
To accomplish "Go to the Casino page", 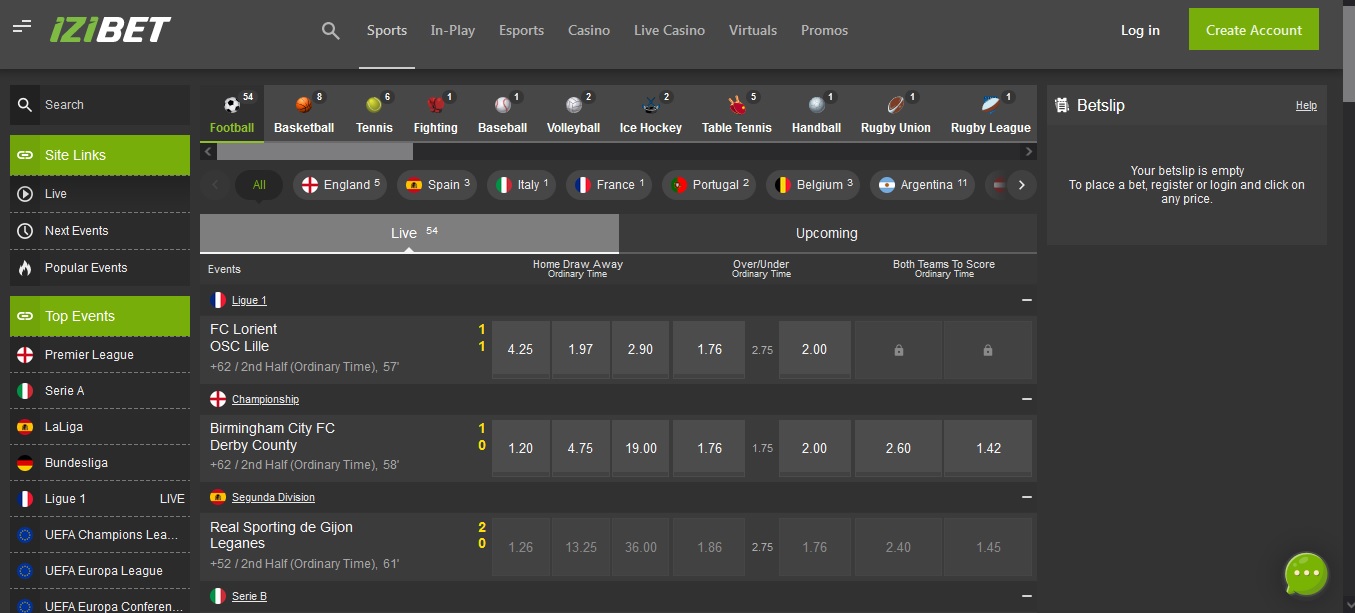I will tap(589, 31).
